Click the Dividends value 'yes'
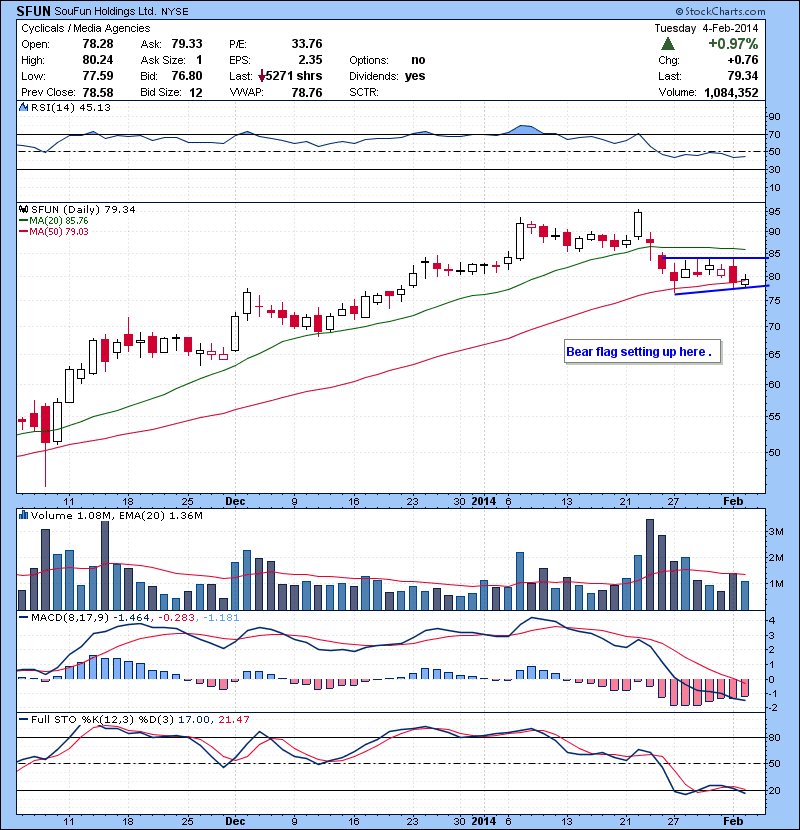This screenshot has width=800, height=830. point(415,76)
